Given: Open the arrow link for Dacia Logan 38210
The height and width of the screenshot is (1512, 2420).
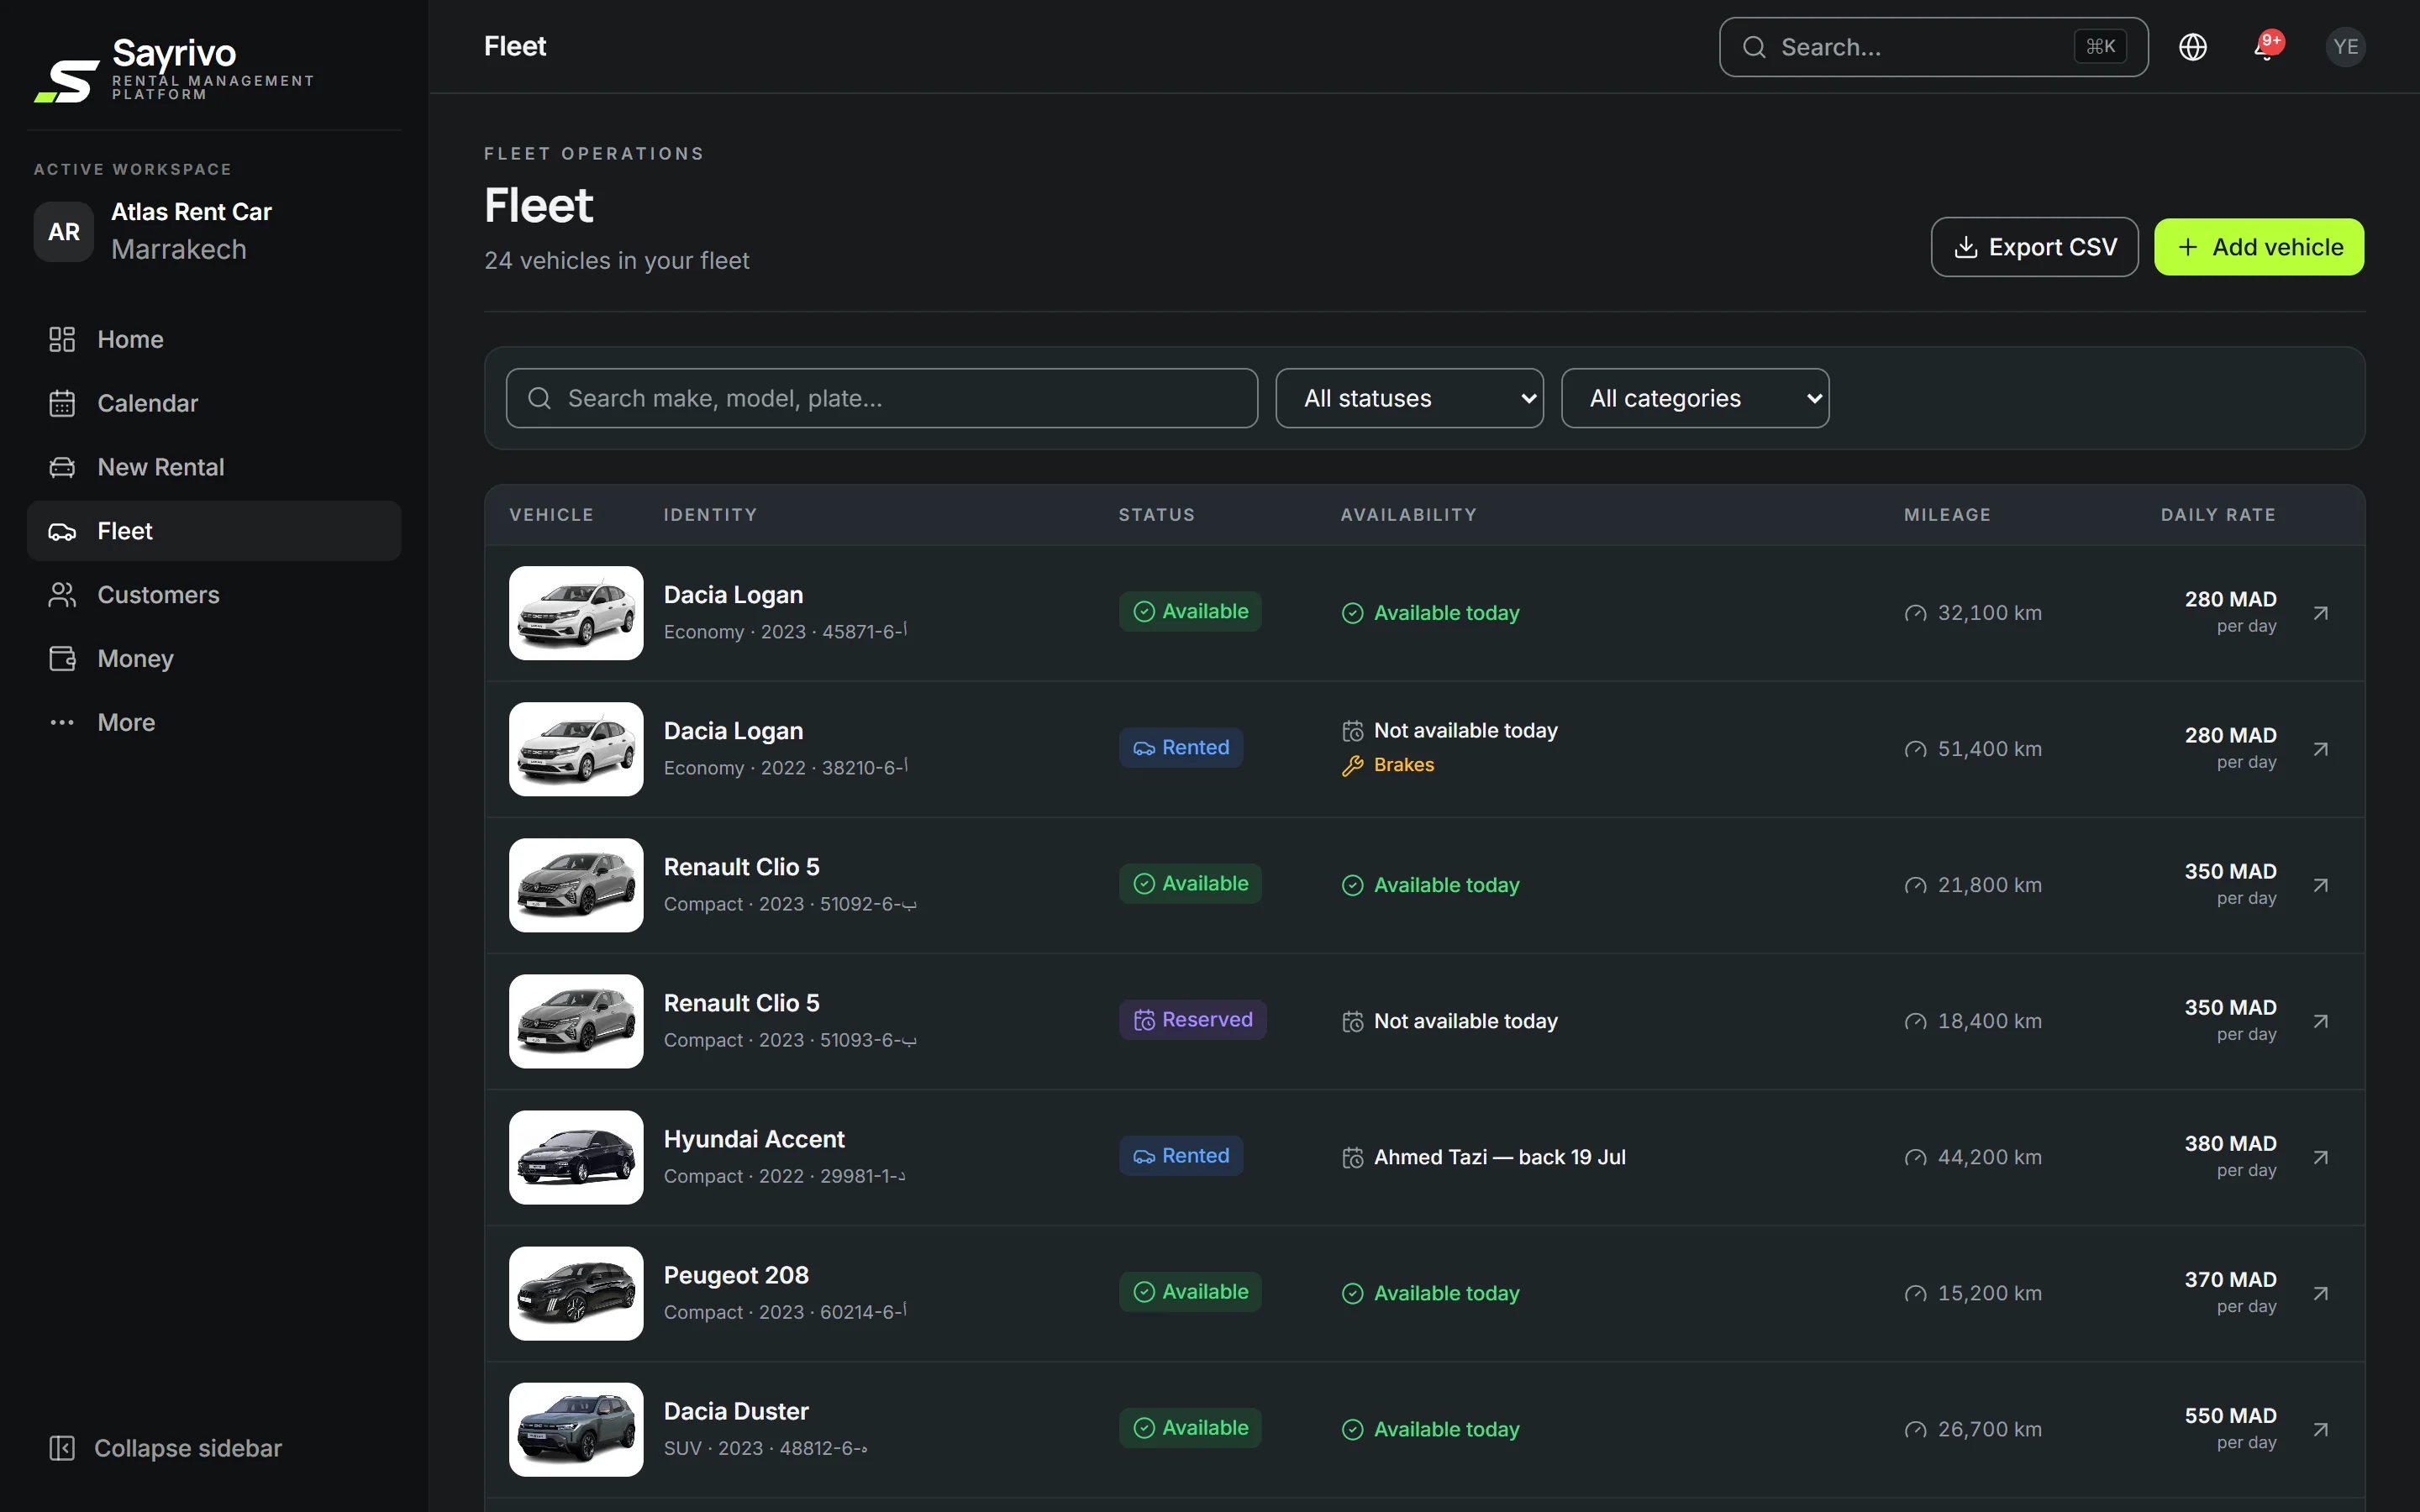Looking at the screenshot, I should coord(2321,749).
